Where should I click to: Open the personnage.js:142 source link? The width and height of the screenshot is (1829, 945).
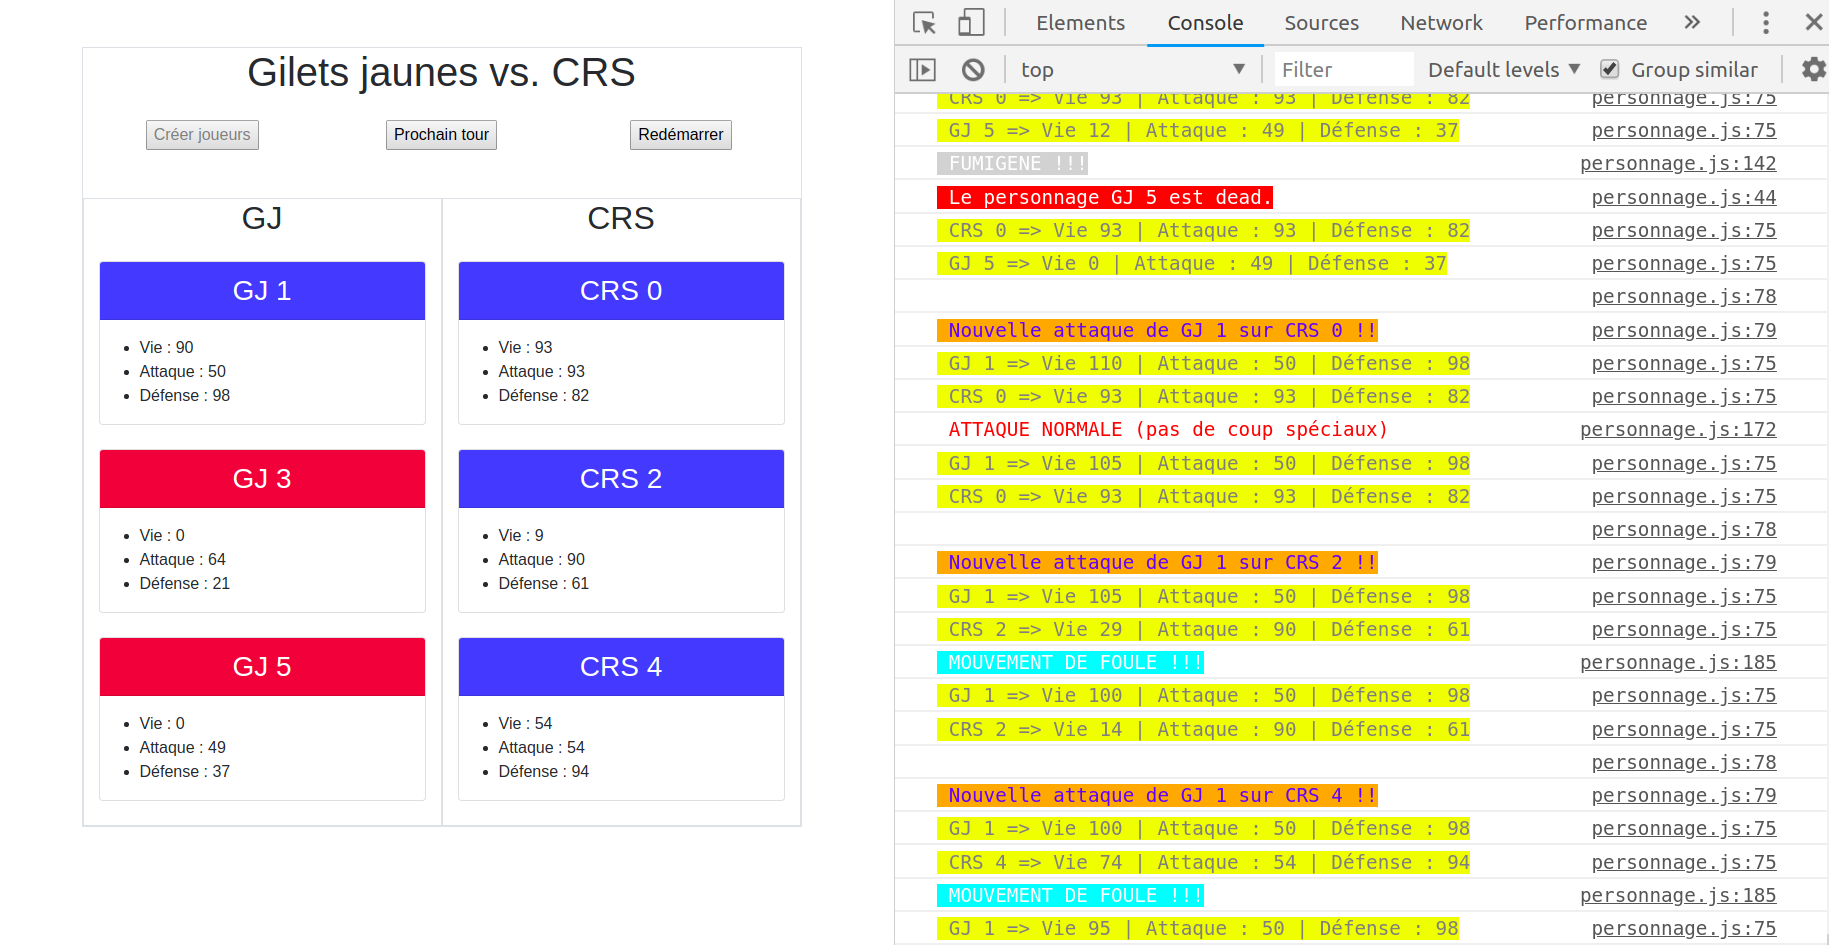click(x=1678, y=164)
